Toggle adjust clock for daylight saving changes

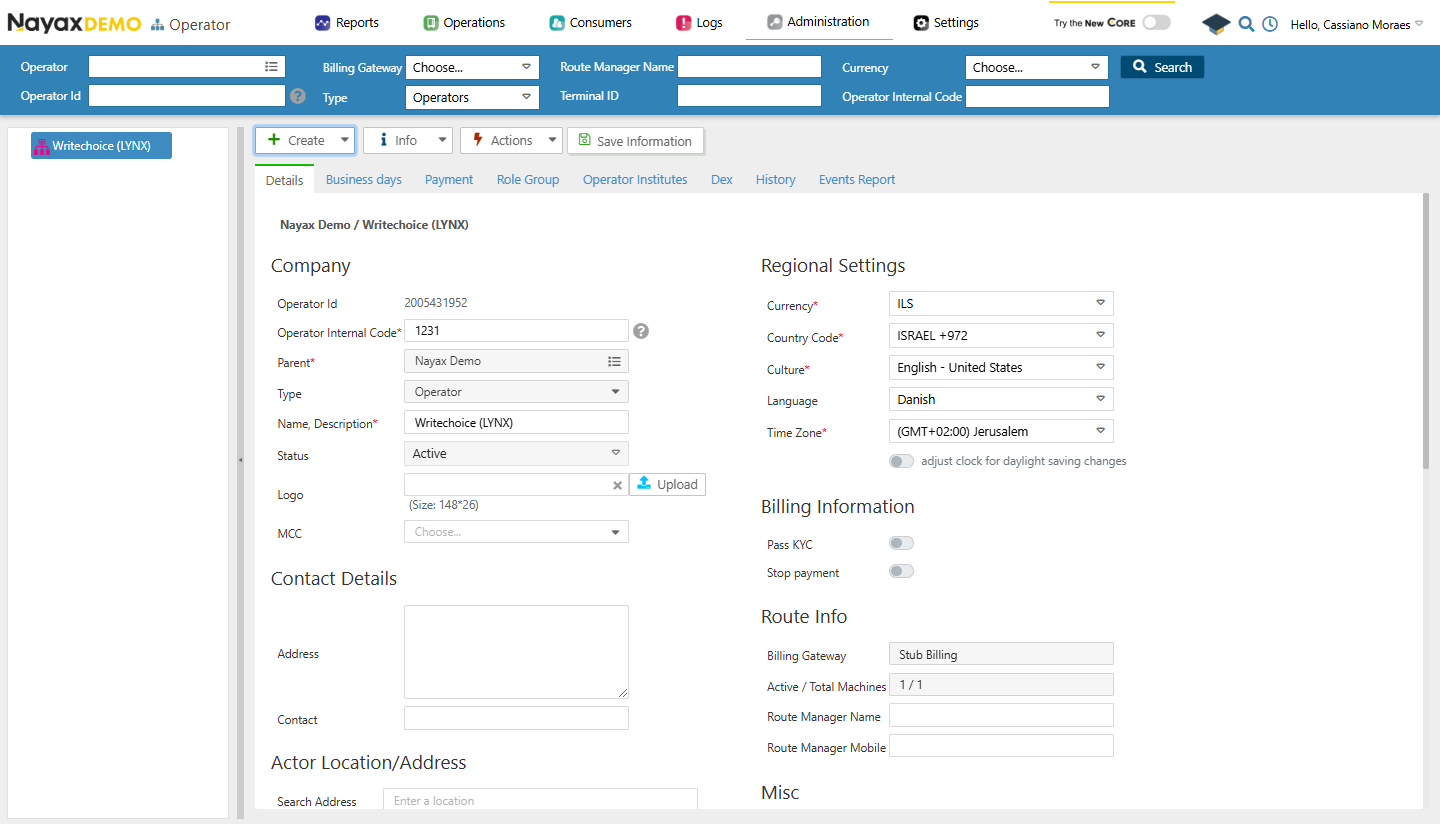coord(901,461)
